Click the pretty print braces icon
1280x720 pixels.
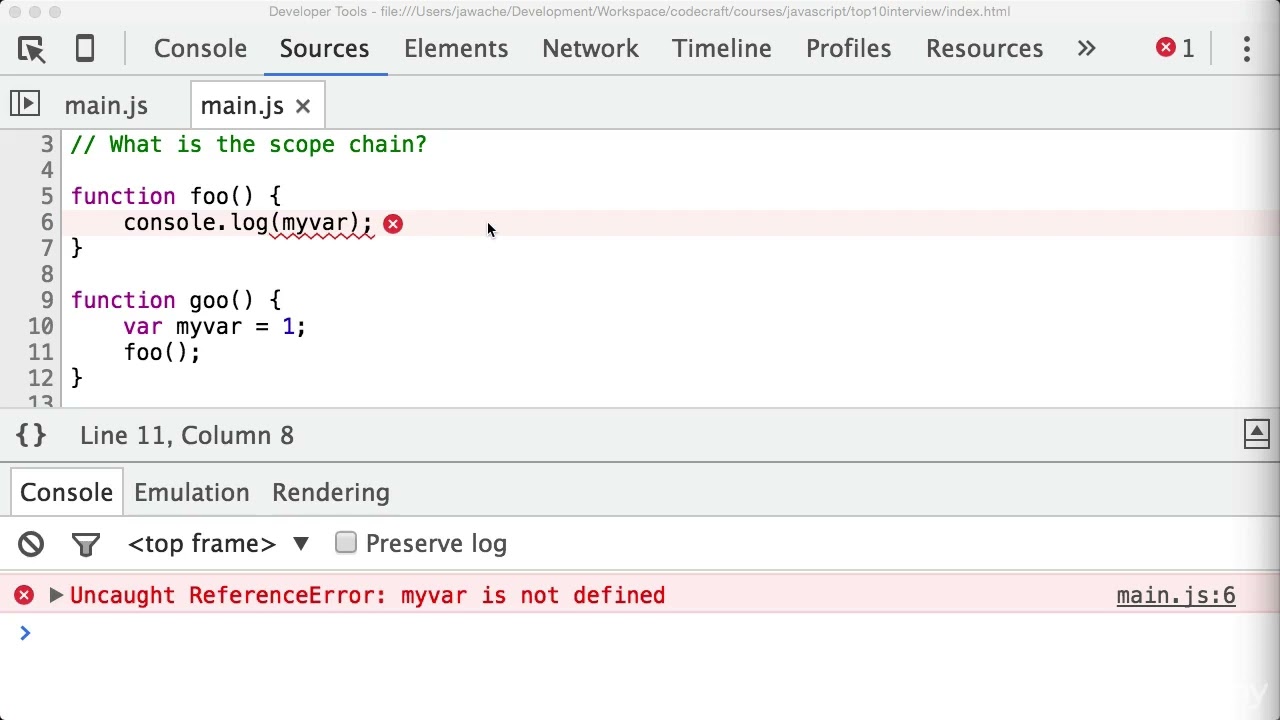tap(31, 435)
